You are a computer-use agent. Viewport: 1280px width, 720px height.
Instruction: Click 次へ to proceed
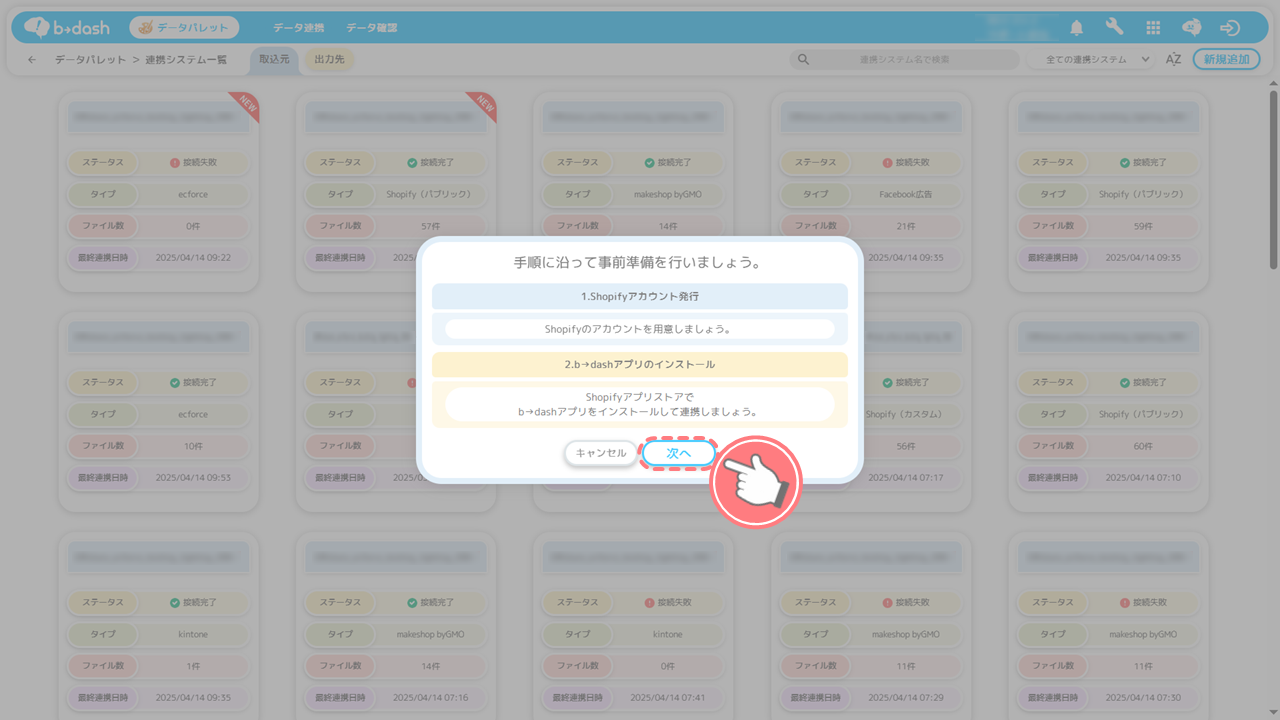tap(679, 454)
